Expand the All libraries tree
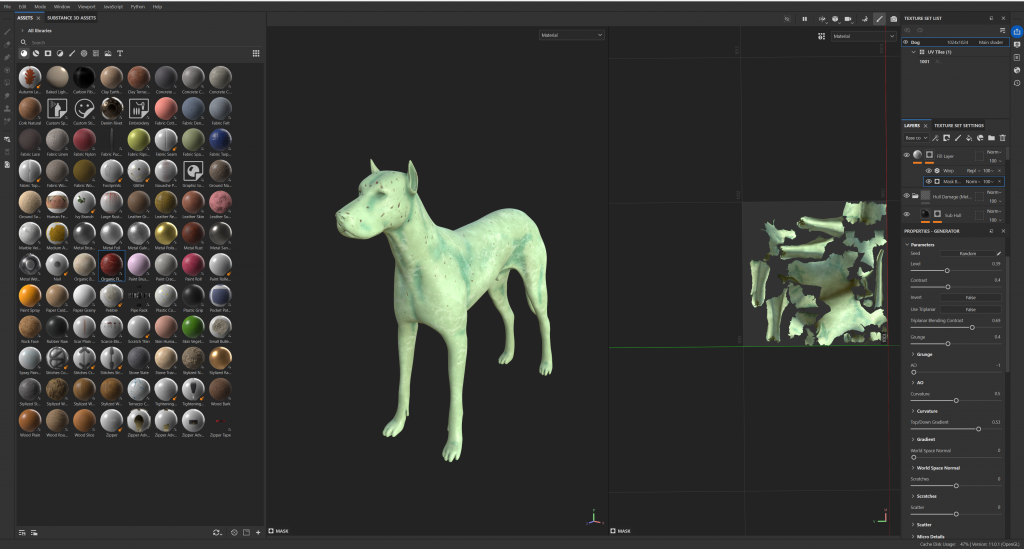 (x=22, y=31)
